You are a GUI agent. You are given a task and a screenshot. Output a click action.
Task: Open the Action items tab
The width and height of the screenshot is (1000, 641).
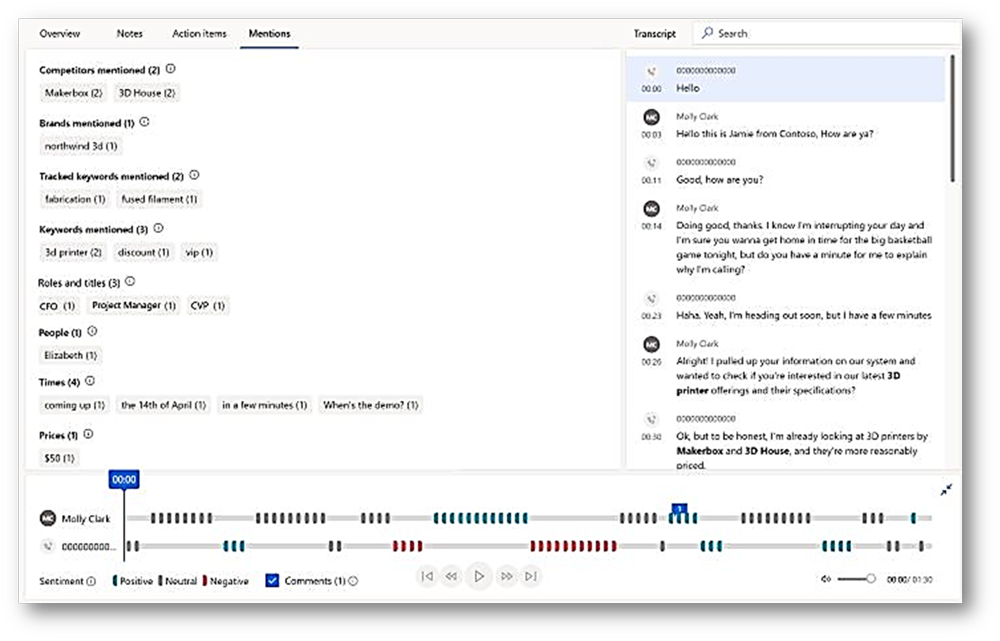199,34
